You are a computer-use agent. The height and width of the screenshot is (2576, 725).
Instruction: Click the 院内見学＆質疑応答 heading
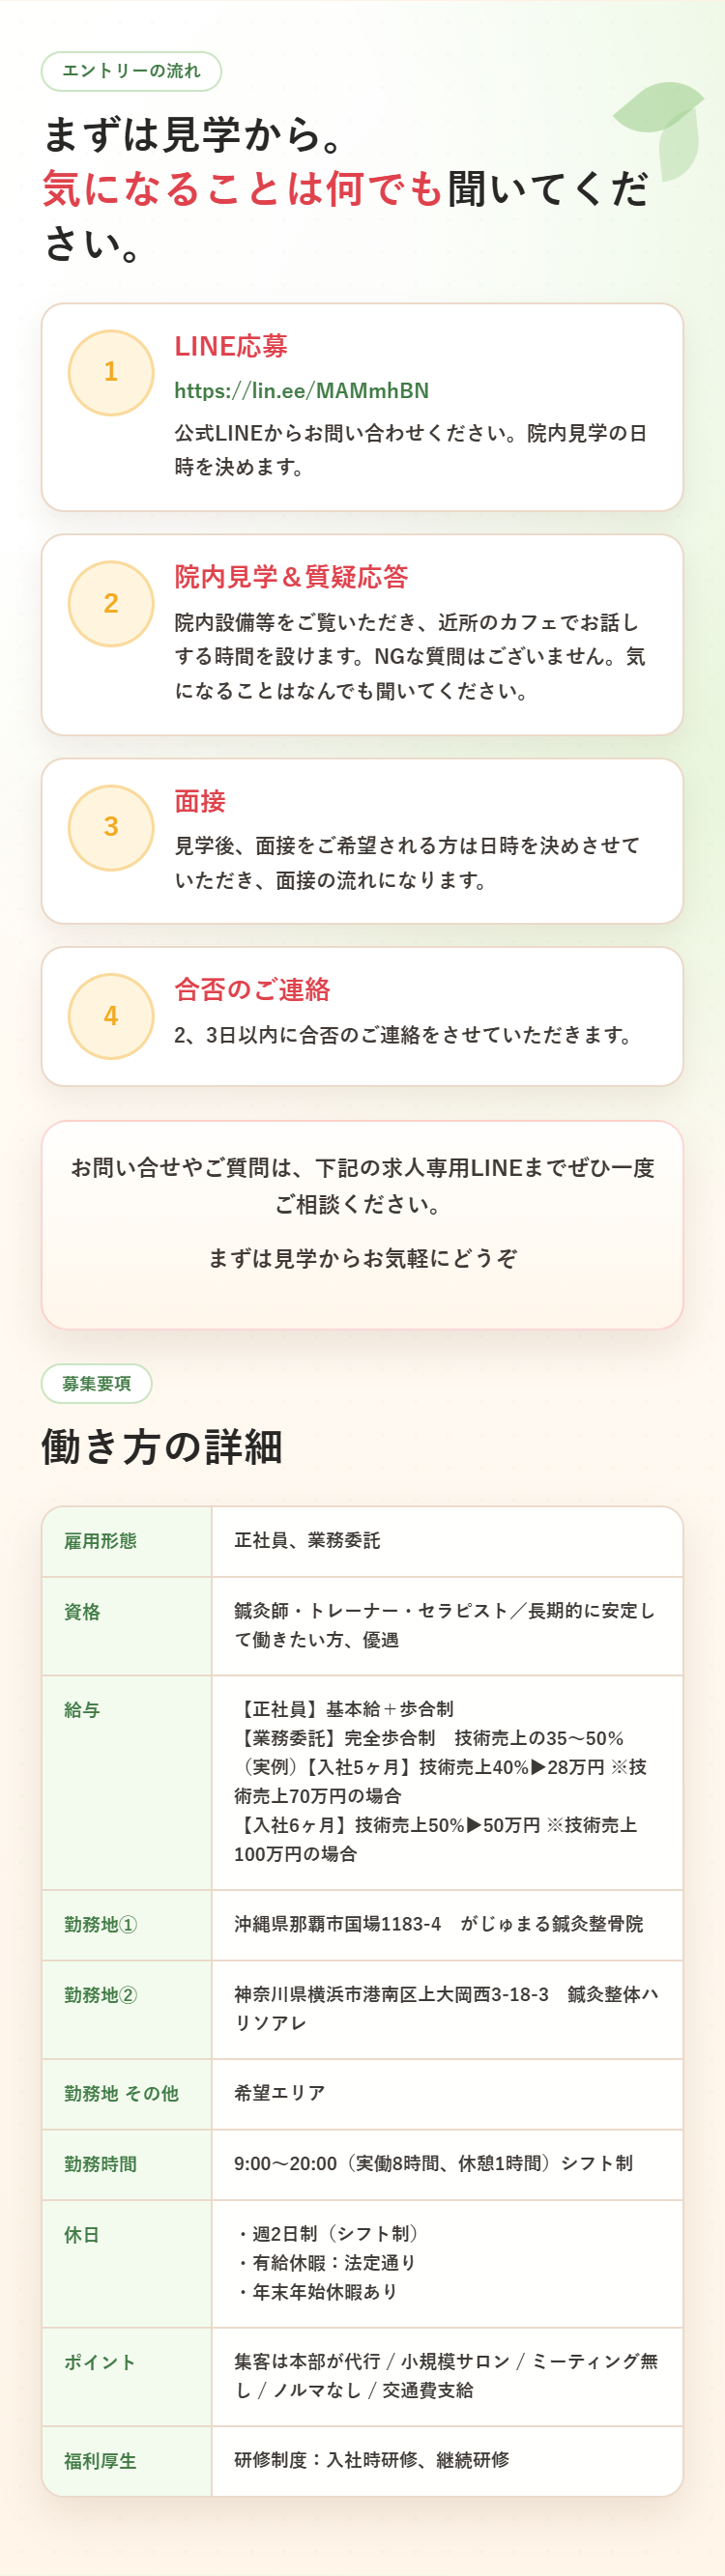pos(291,577)
